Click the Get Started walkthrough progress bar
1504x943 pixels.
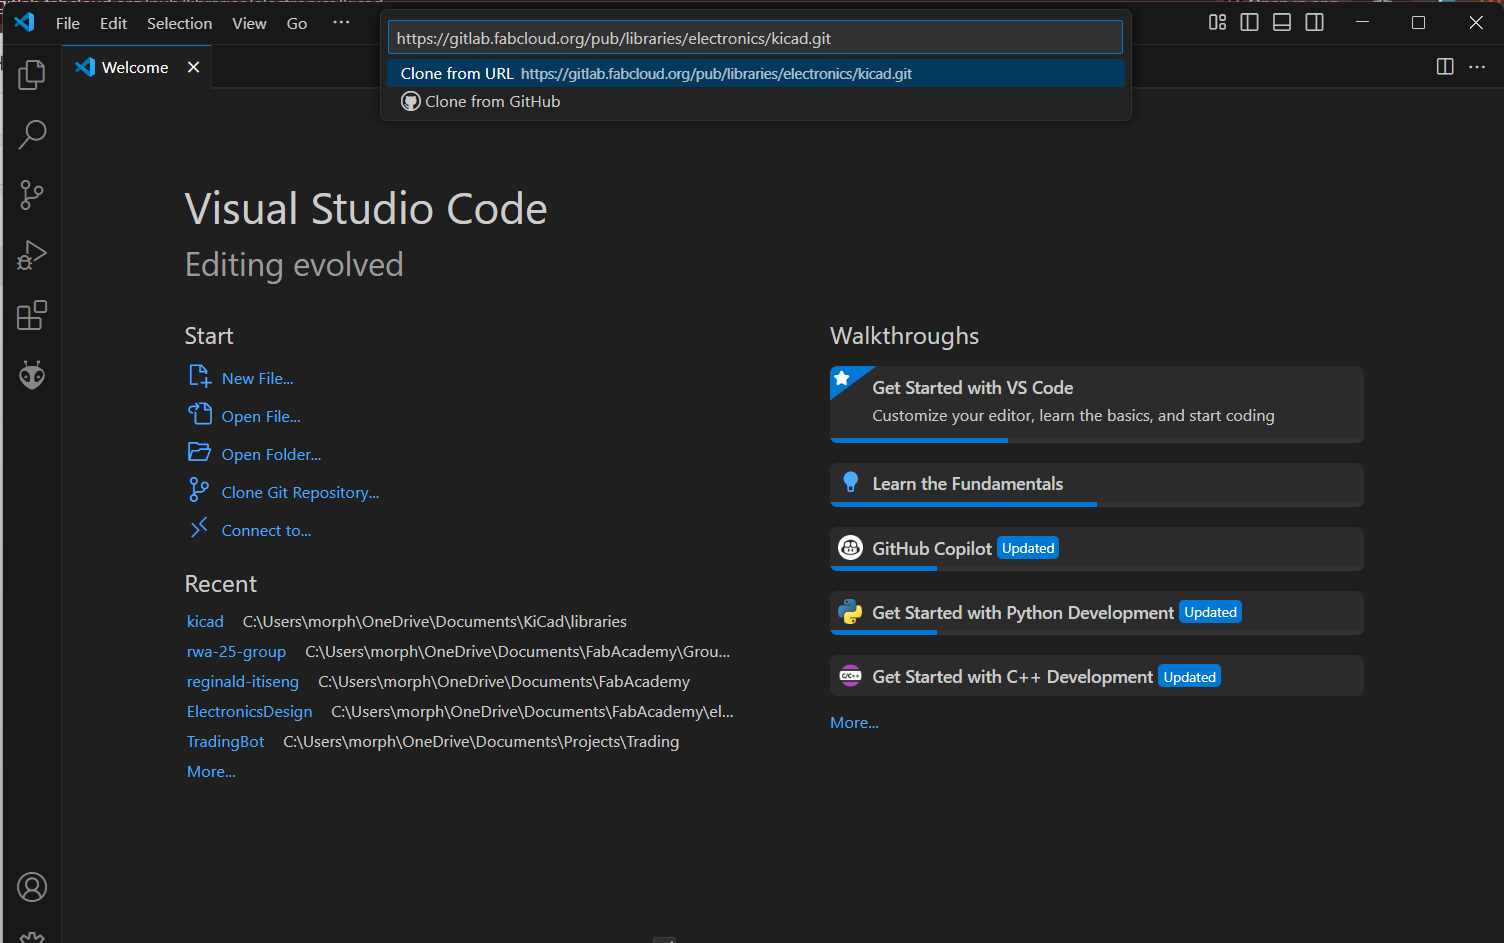click(x=918, y=440)
